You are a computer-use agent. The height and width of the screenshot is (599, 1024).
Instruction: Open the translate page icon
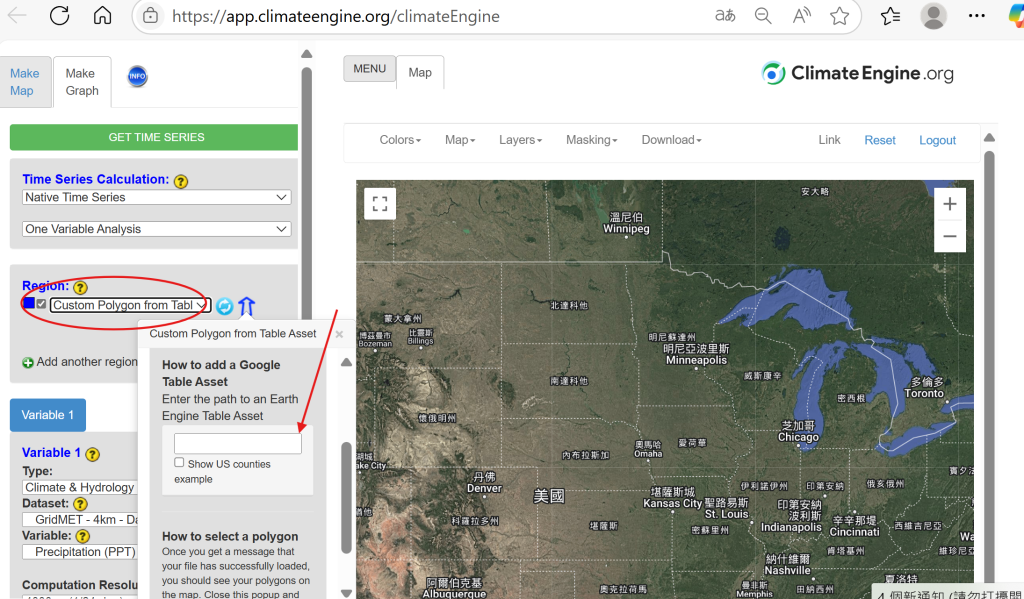(x=725, y=16)
